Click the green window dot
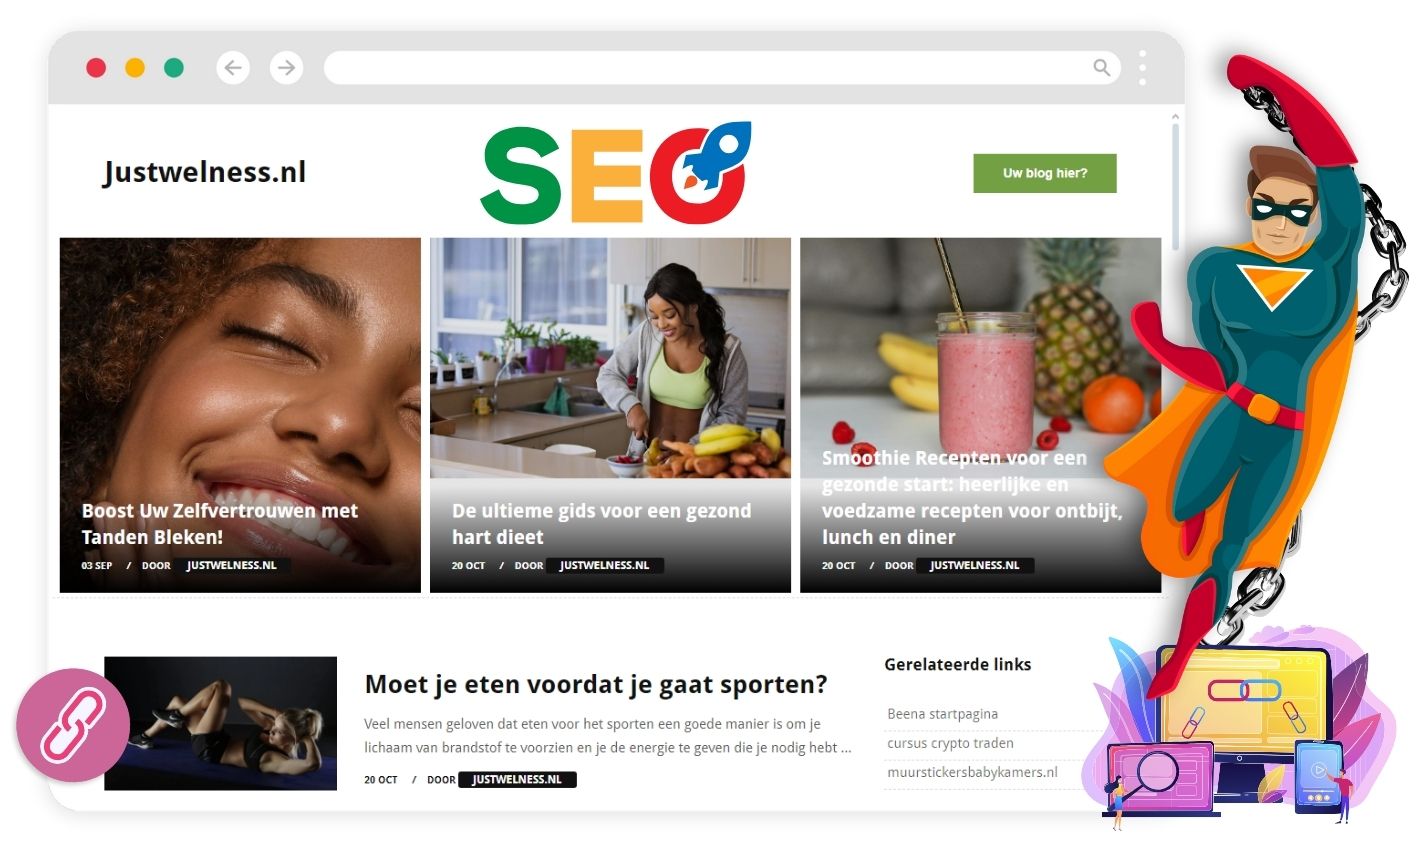 tap(174, 68)
